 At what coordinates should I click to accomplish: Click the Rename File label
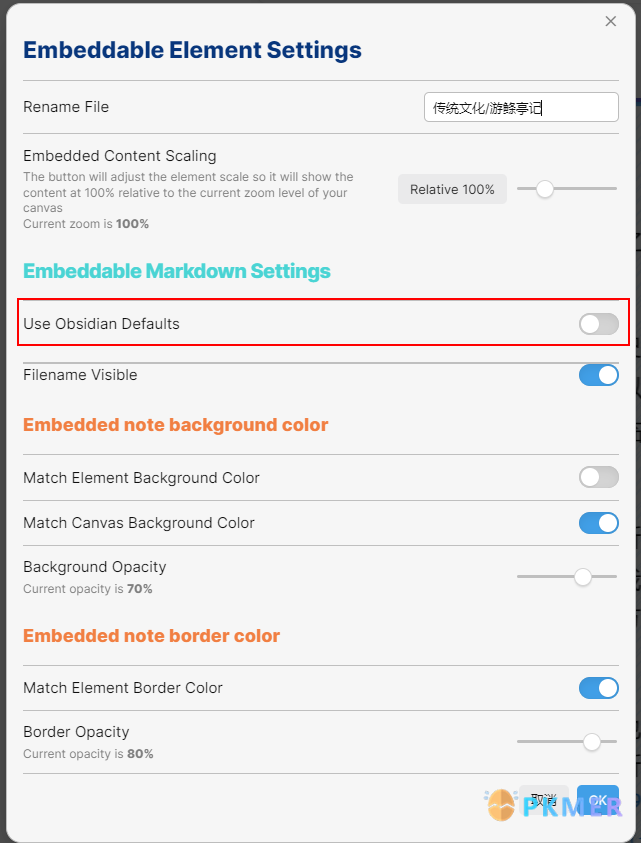(66, 106)
